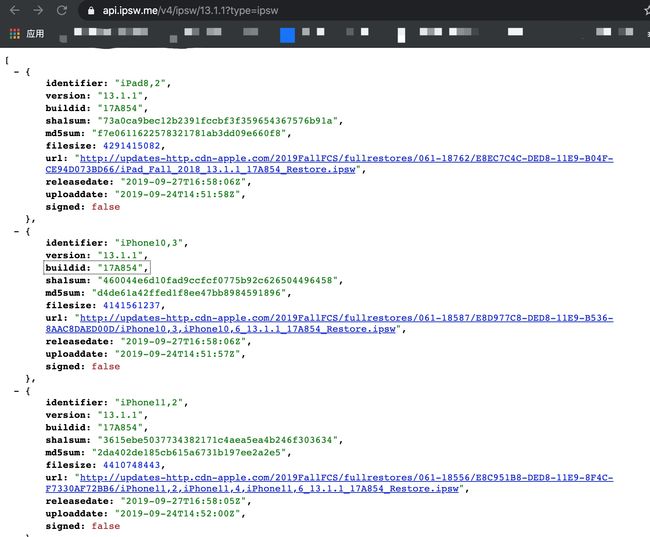Click the identifier value "iPhone10,3"
This screenshot has height=537, width=650.
tap(149, 243)
